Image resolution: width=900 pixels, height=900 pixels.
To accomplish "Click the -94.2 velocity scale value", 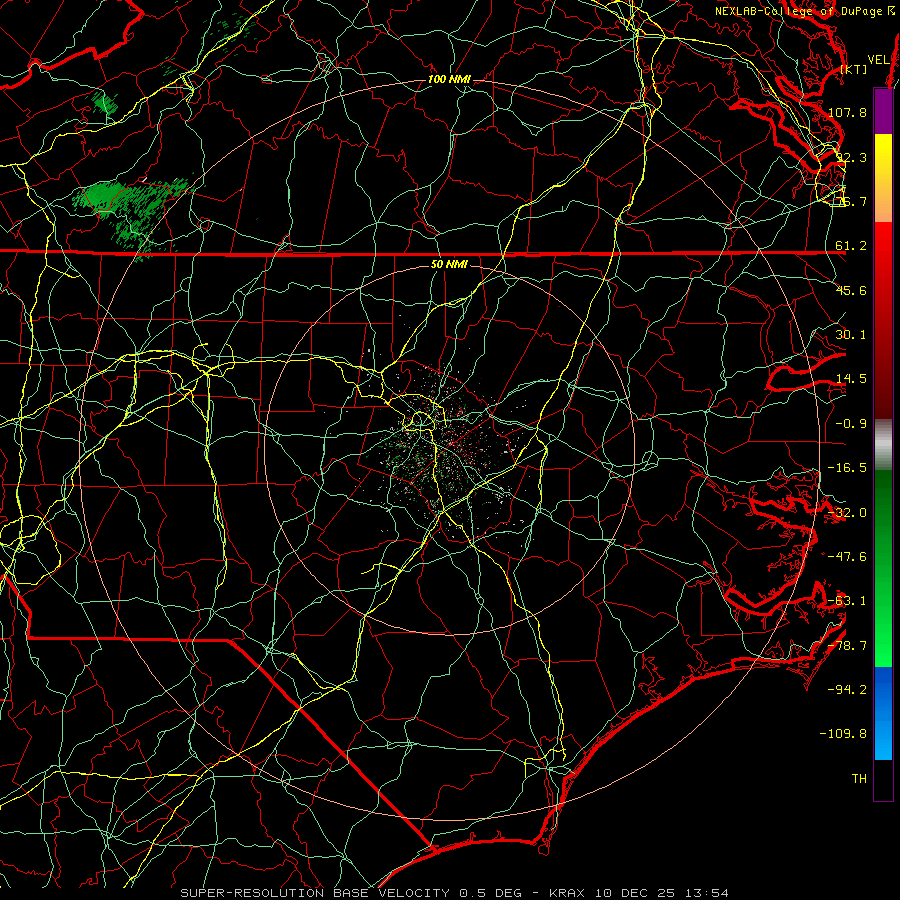I will tap(848, 690).
